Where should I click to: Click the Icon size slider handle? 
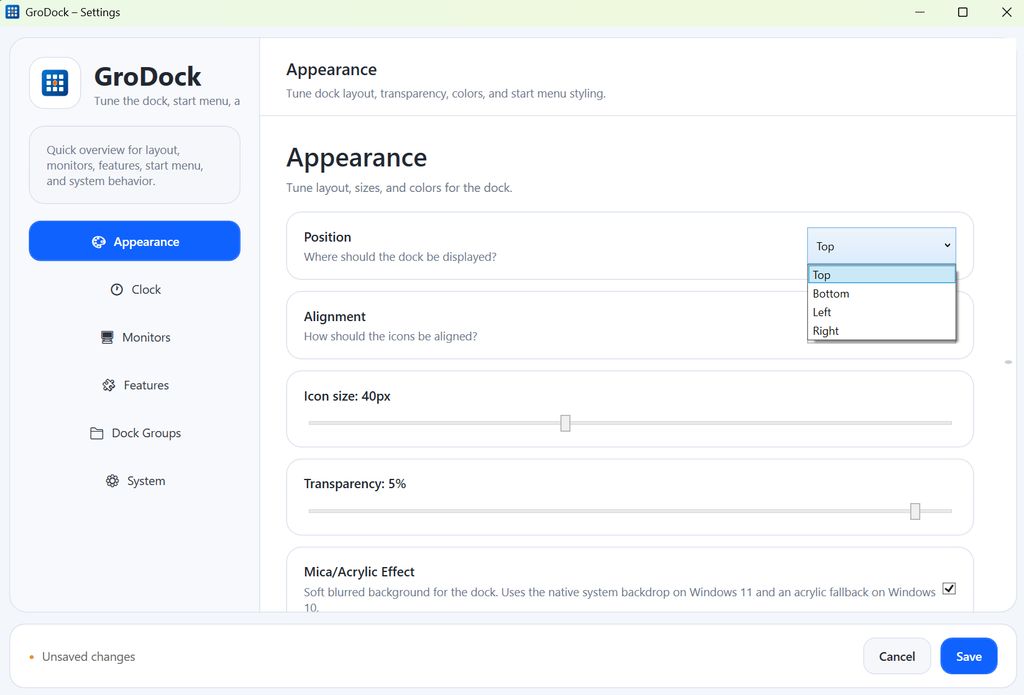tap(566, 423)
